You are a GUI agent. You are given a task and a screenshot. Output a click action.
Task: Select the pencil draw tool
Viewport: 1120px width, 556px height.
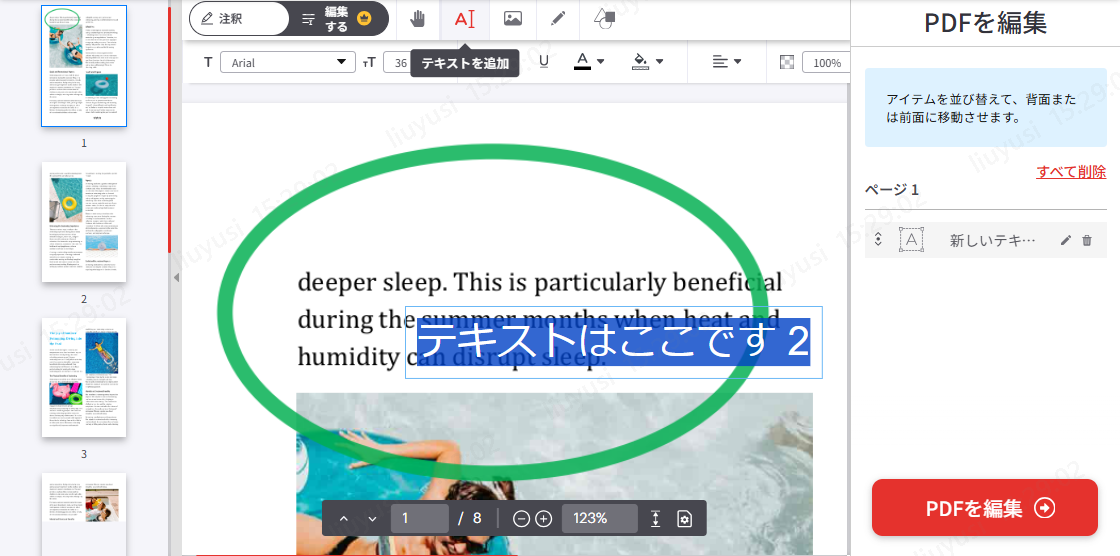point(558,19)
